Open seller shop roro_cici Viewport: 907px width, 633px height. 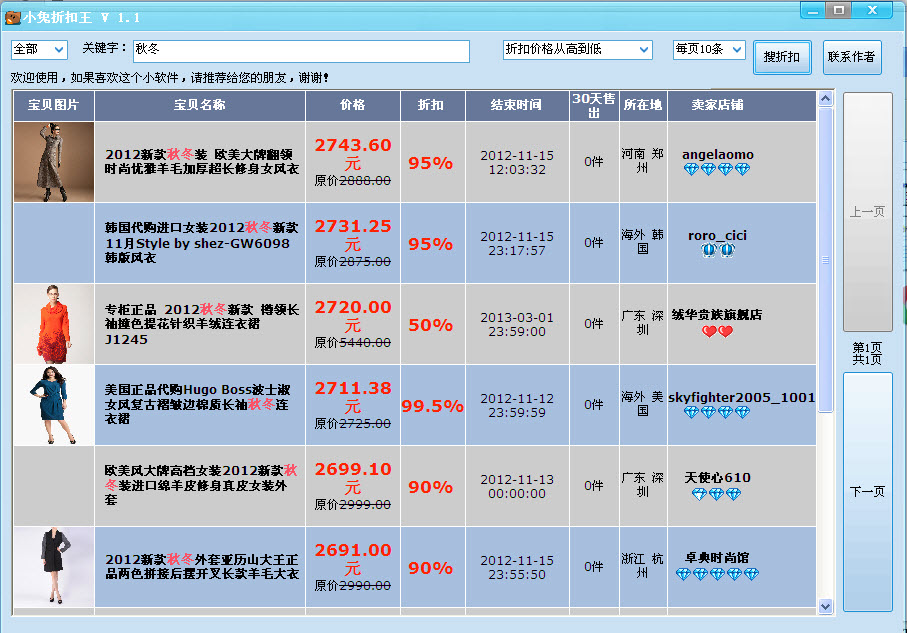click(x=717, y=235)
